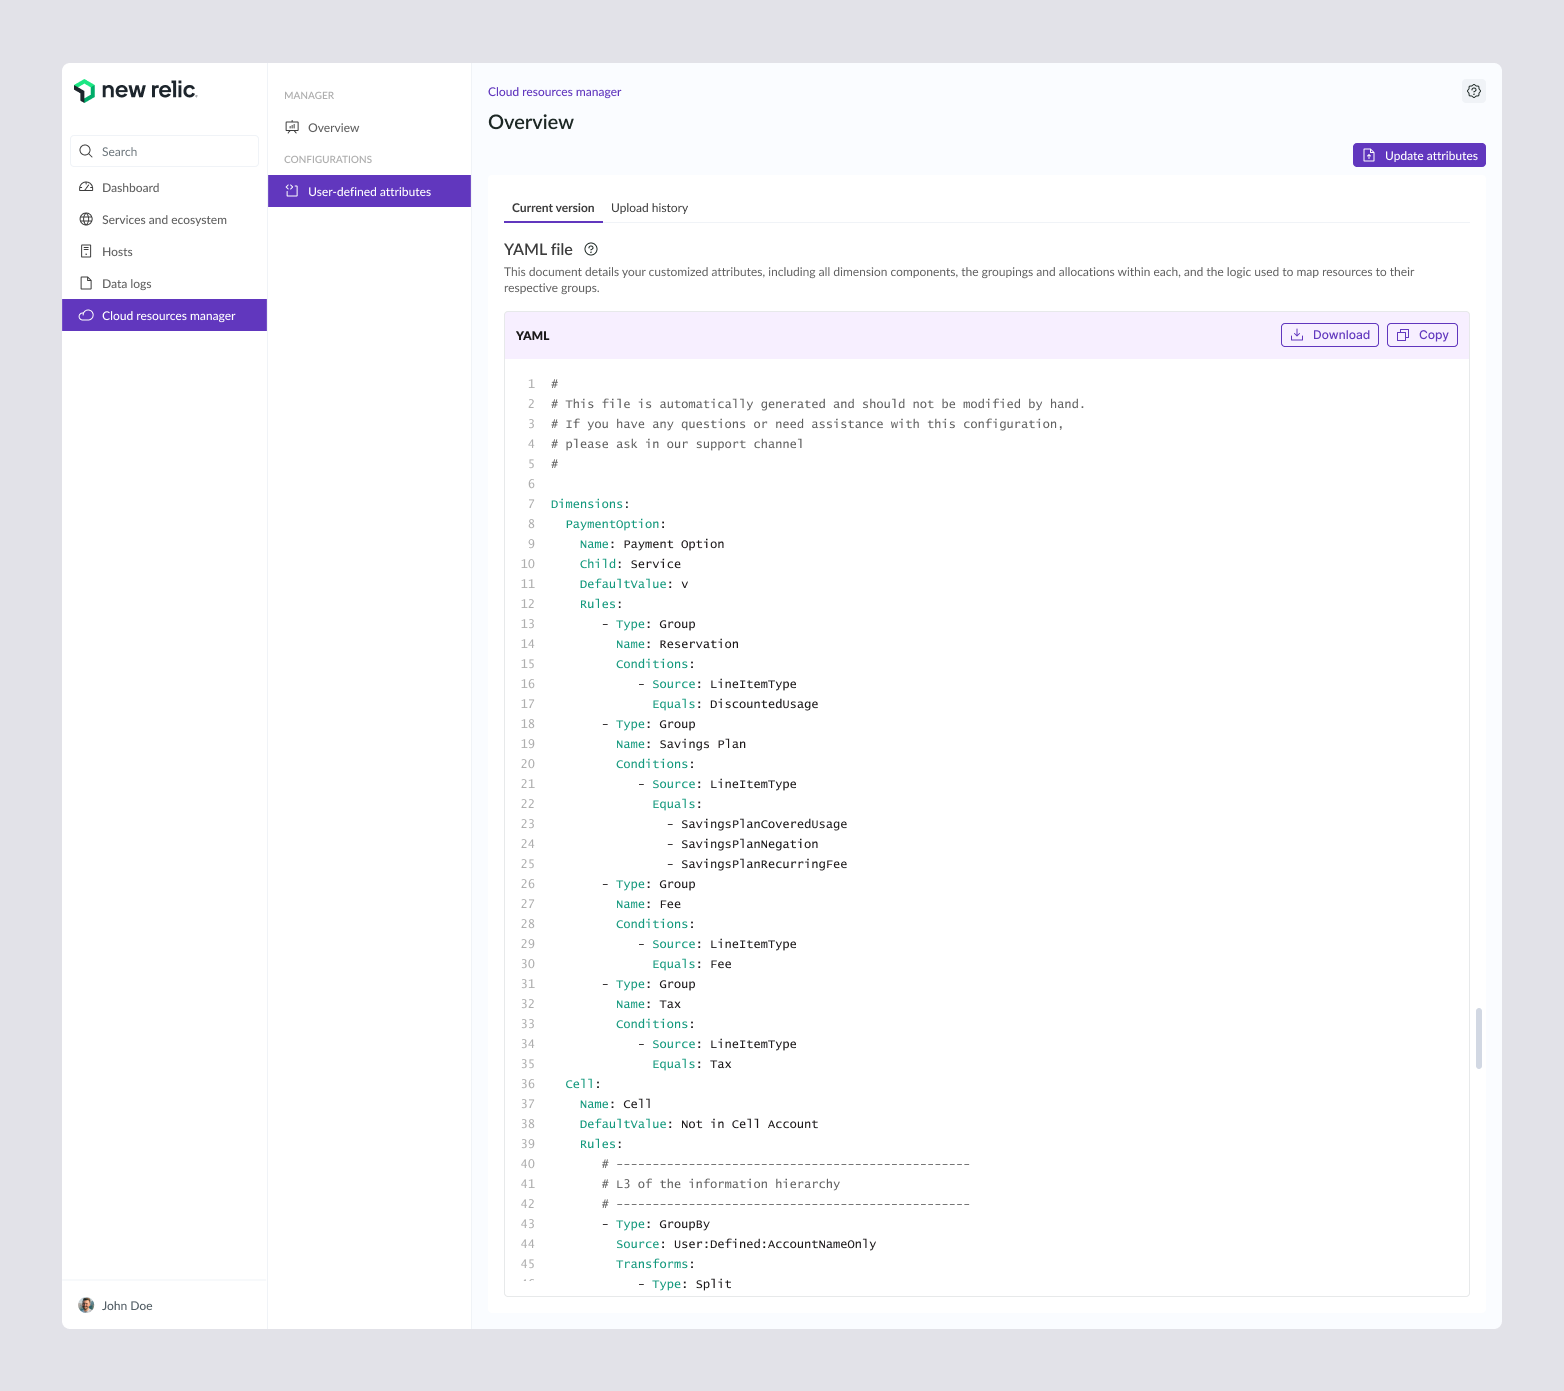The height and width of the screenshot is (1391, 1564).
Task: Click the manager Overview presentation icon
Action: pyautogui.click(x=292, y=127)
